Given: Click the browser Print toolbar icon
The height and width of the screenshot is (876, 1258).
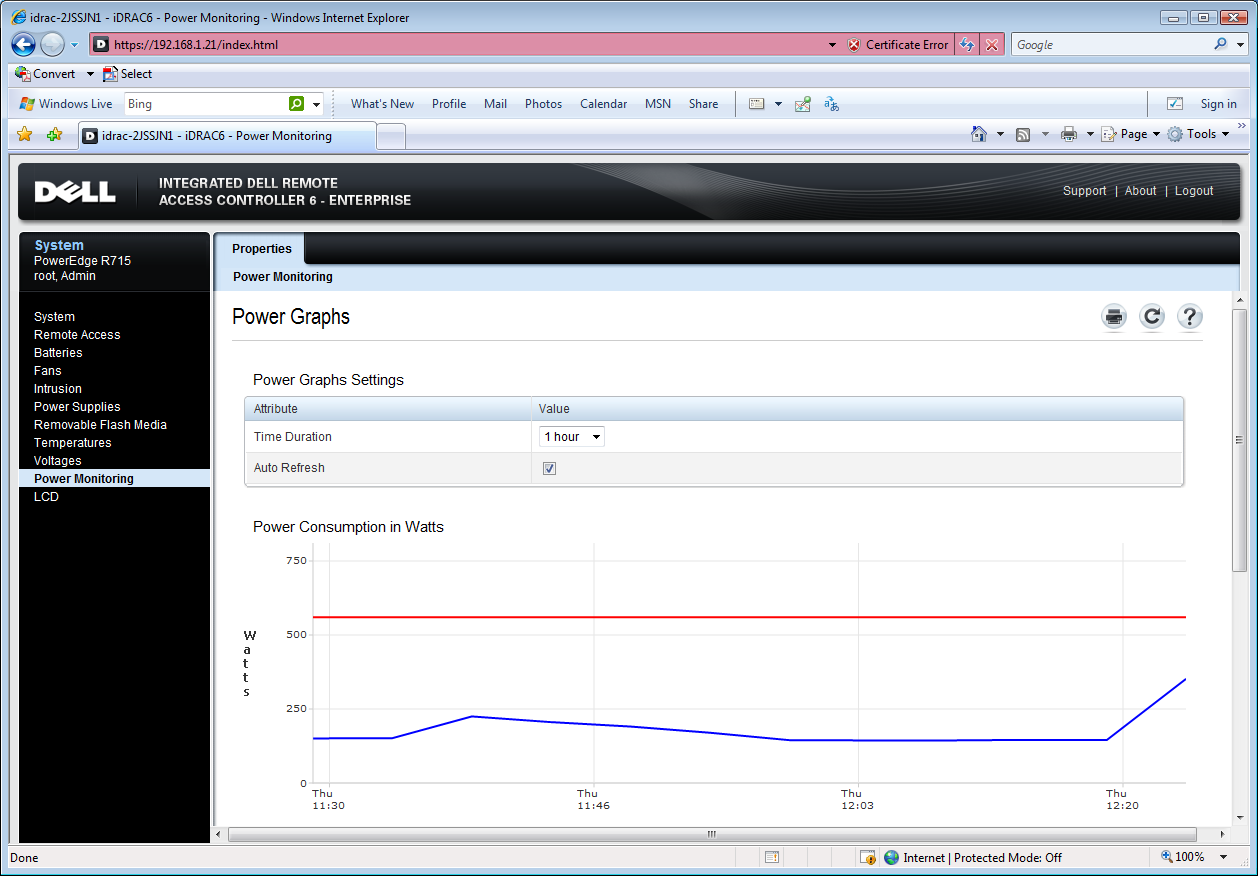Looking at the screenshot, I should pyautogui.click(x=1069, y=134).
